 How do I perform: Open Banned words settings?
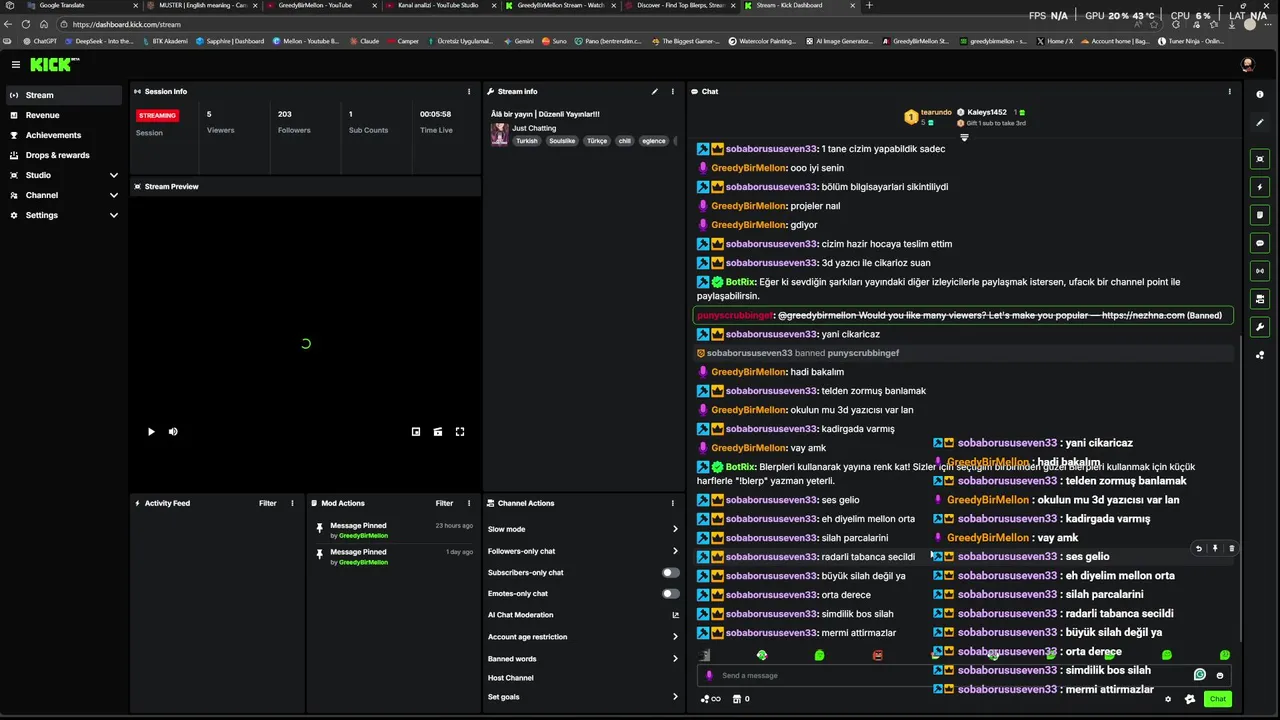583,659
